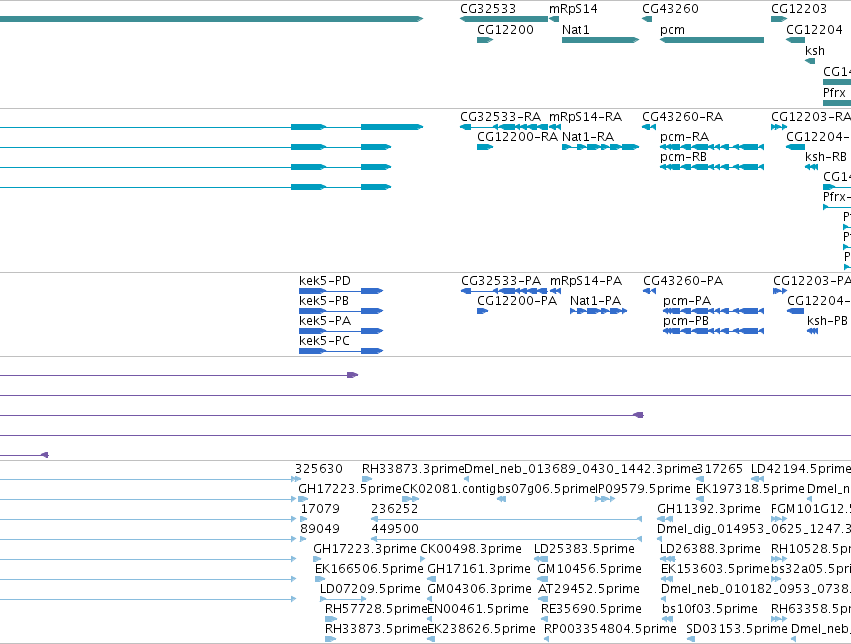This screenshot has height=644, width=851.
Task: Select the CG32533-RA transcript label
Action: [x=500, y=117]
